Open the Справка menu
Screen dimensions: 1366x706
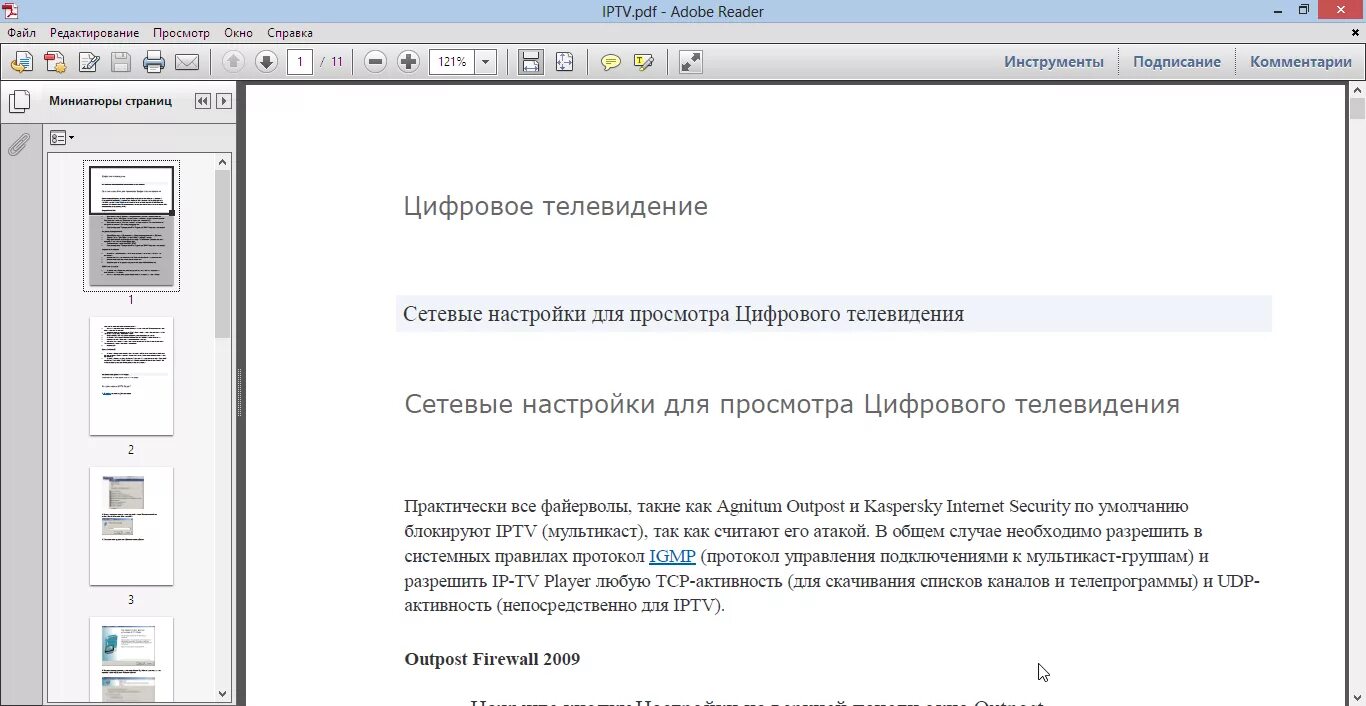pyautogui.click(x=290, y=33)
